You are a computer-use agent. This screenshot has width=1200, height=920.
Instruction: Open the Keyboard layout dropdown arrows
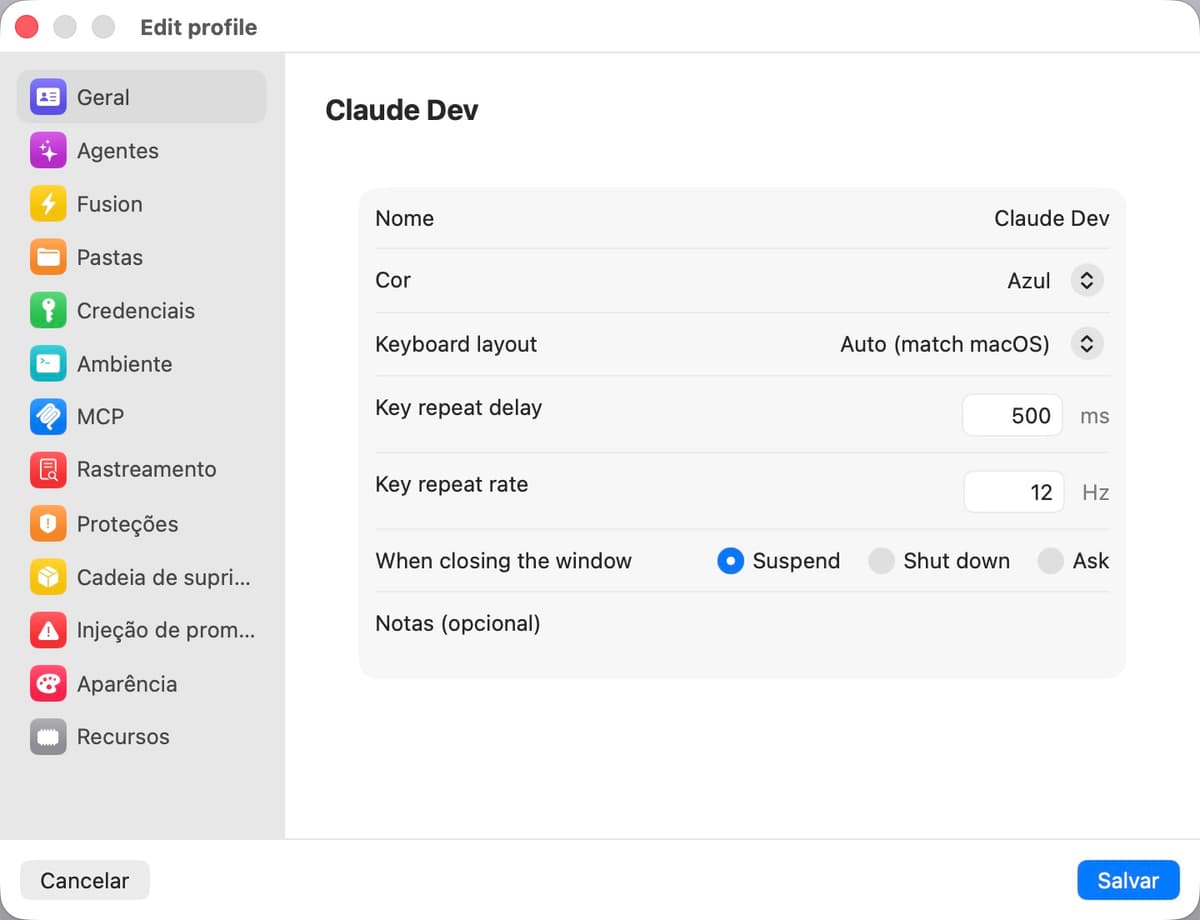(1087, 344)
